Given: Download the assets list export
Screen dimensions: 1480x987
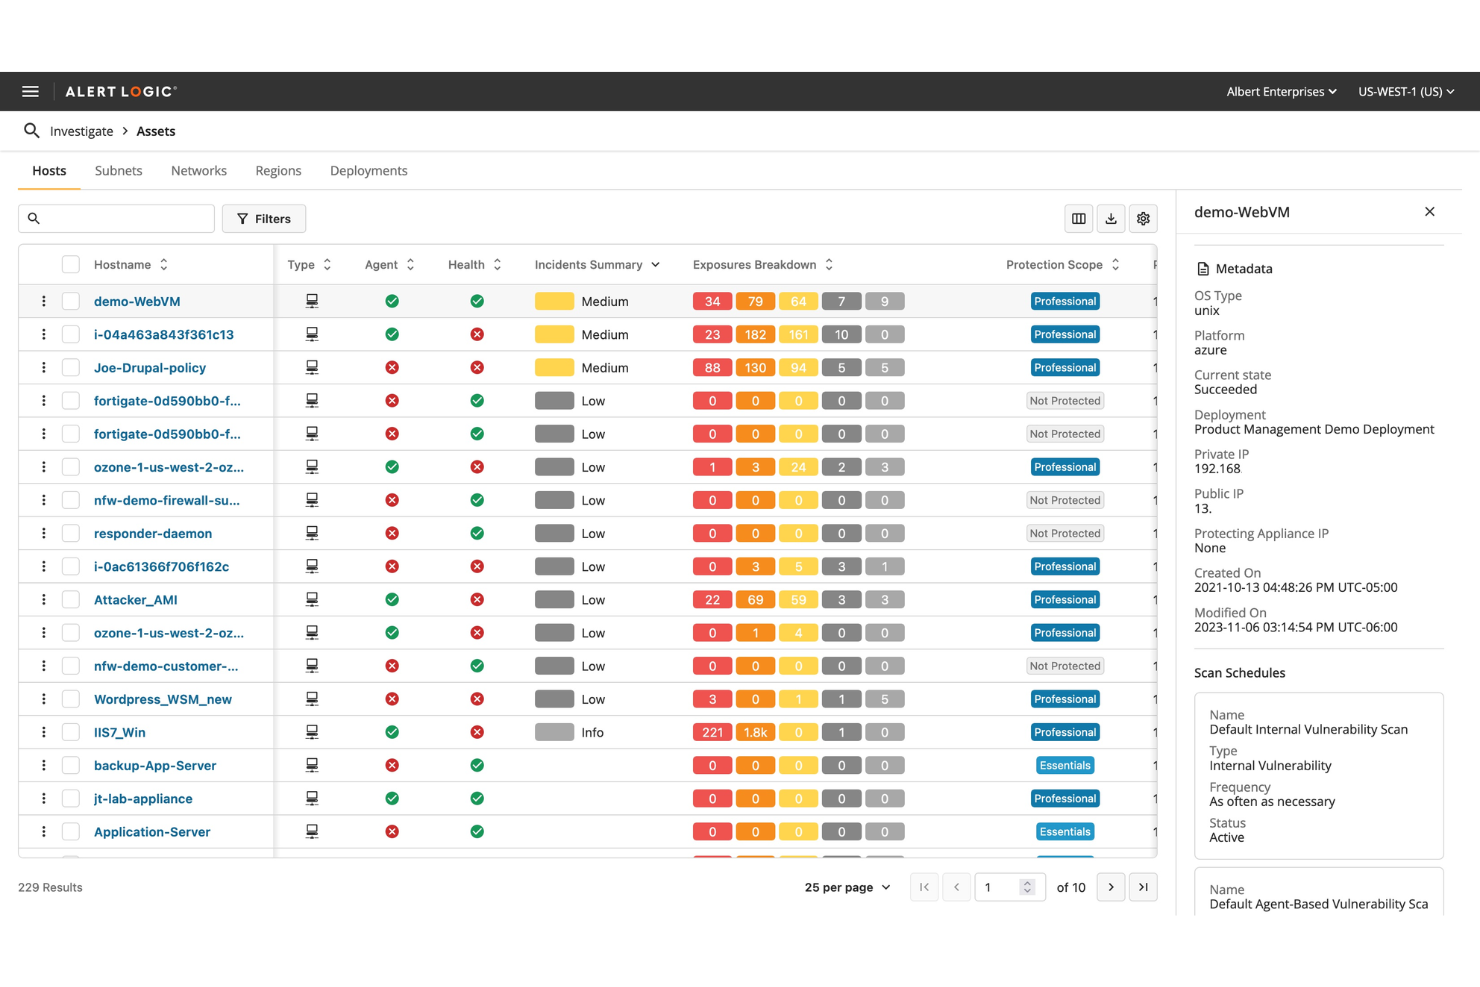Looking at the screenshot, I should coord(1110,218).
